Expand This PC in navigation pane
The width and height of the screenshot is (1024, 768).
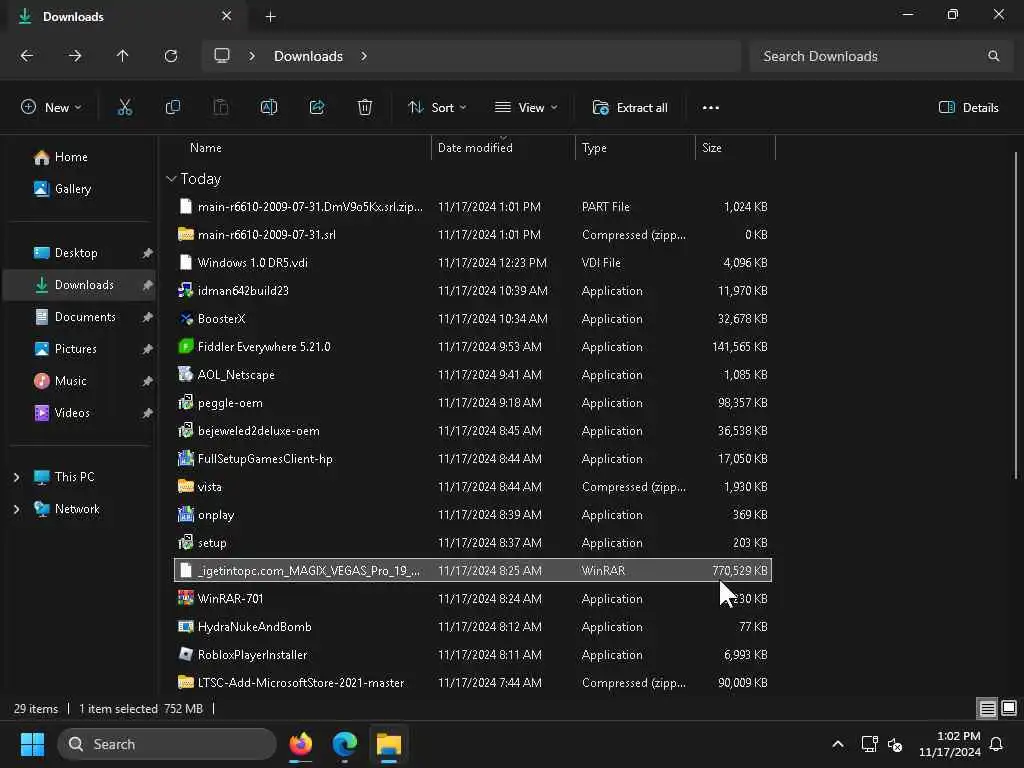[x=16, y=477]
